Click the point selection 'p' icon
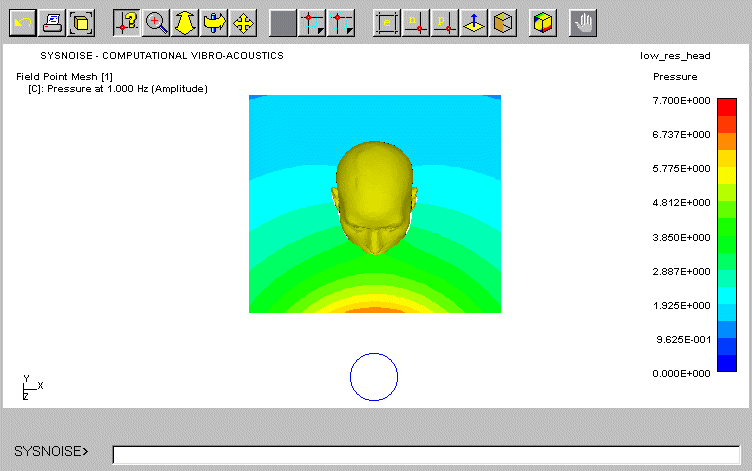This screenshot has width=752, height=471. (445, 21)
